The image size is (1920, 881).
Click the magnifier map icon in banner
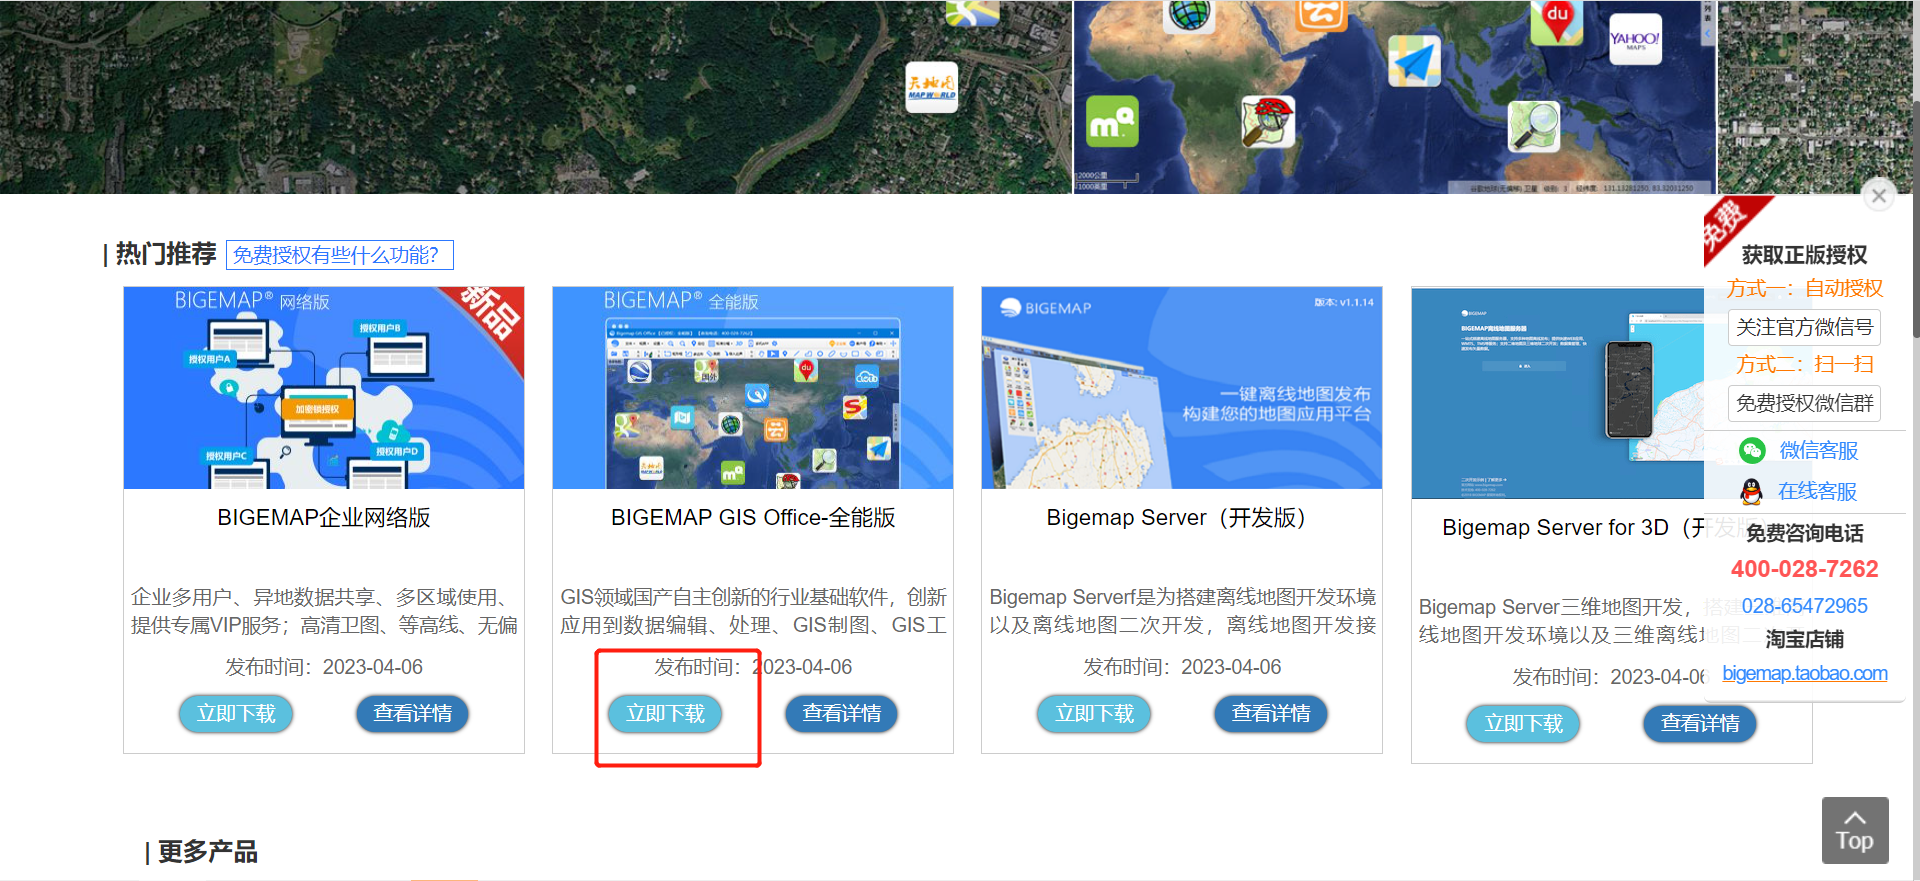coord(1533,126)
